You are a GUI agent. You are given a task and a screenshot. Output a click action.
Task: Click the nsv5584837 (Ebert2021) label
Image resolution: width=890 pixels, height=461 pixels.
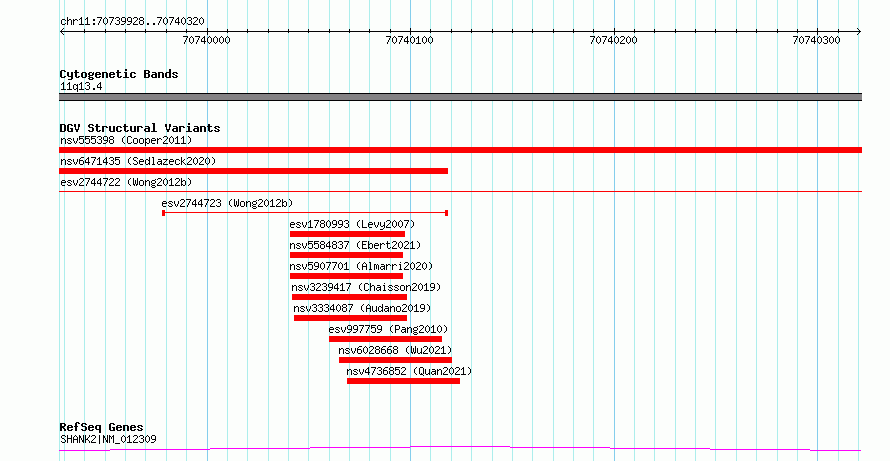pos(355,245)
